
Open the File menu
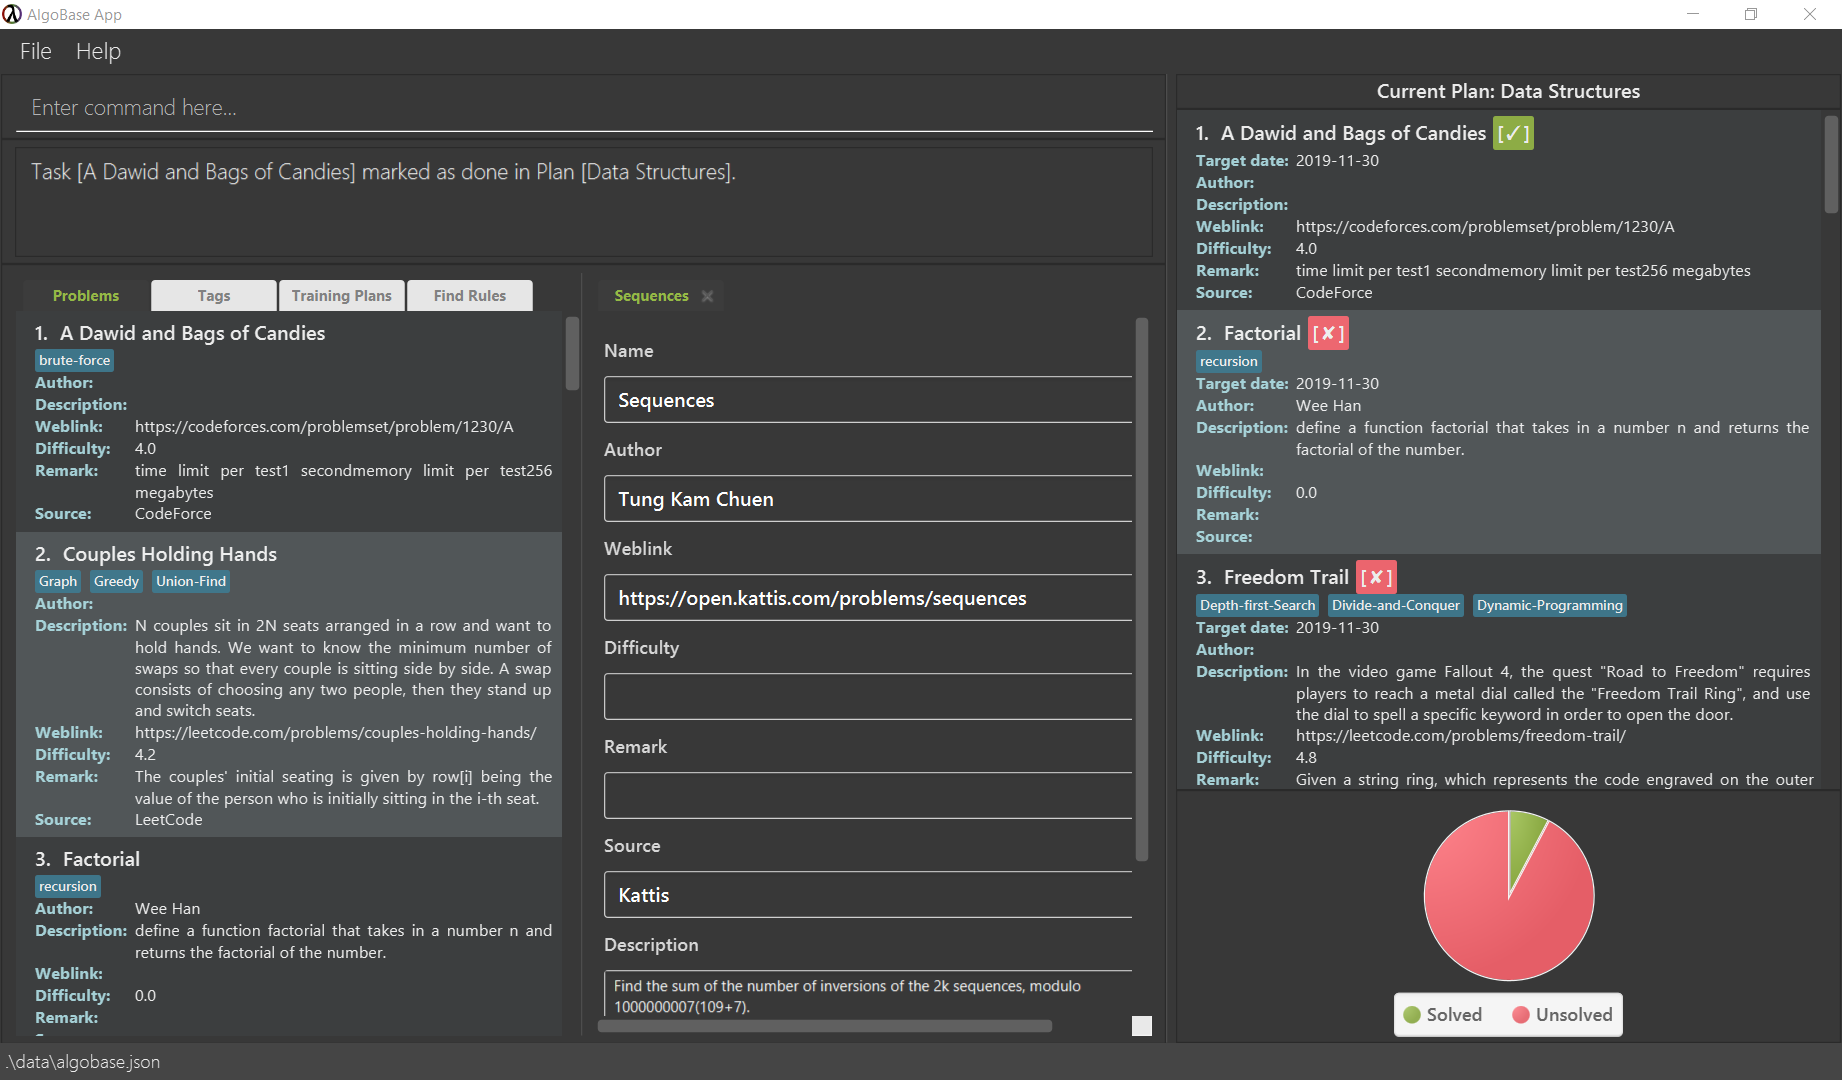tap(35, 51)
